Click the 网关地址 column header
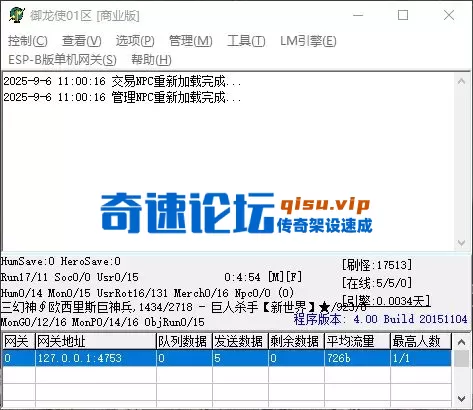The width and height of the screenshot is (473, 410). click(96, 341)
